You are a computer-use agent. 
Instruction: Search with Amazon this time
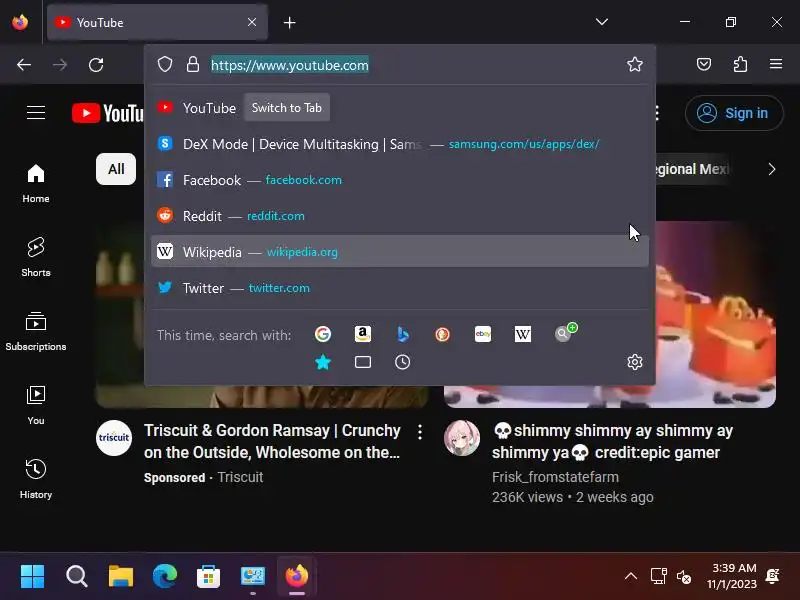coord(363,334)
